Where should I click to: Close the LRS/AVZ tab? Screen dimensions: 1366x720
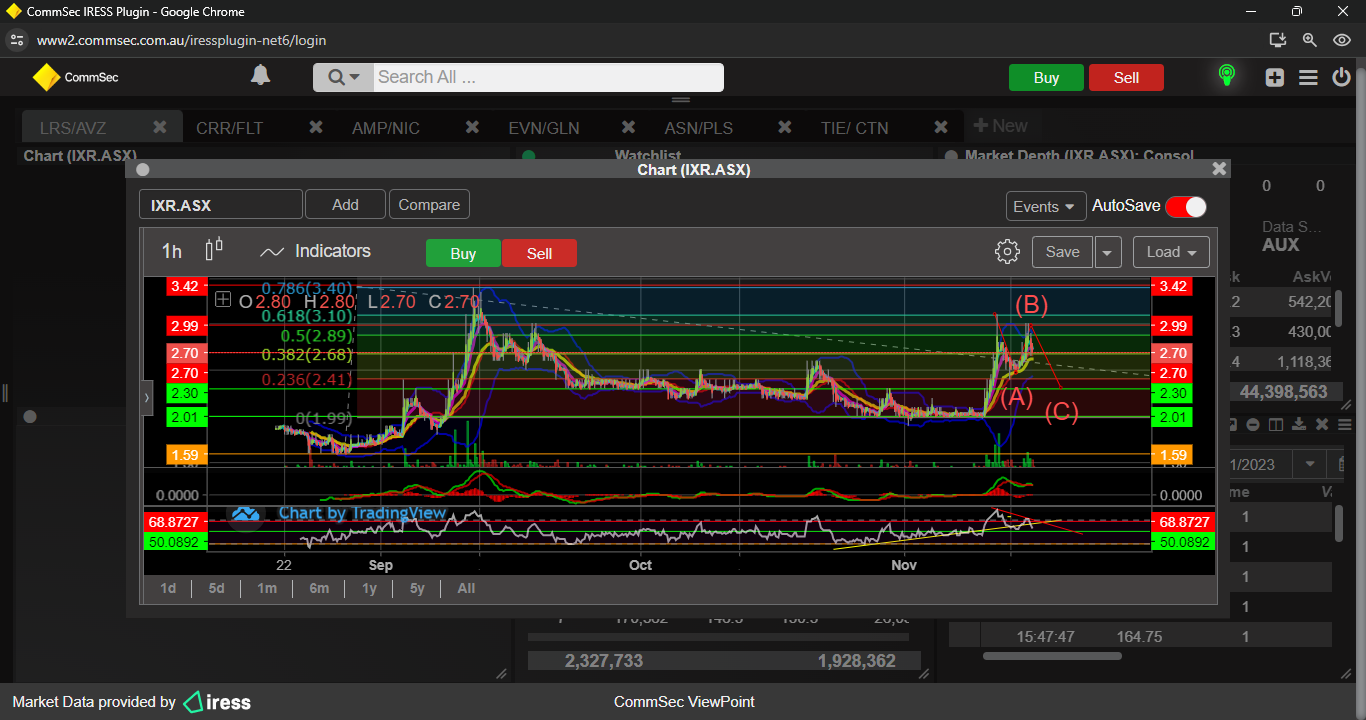click(159, 127)
